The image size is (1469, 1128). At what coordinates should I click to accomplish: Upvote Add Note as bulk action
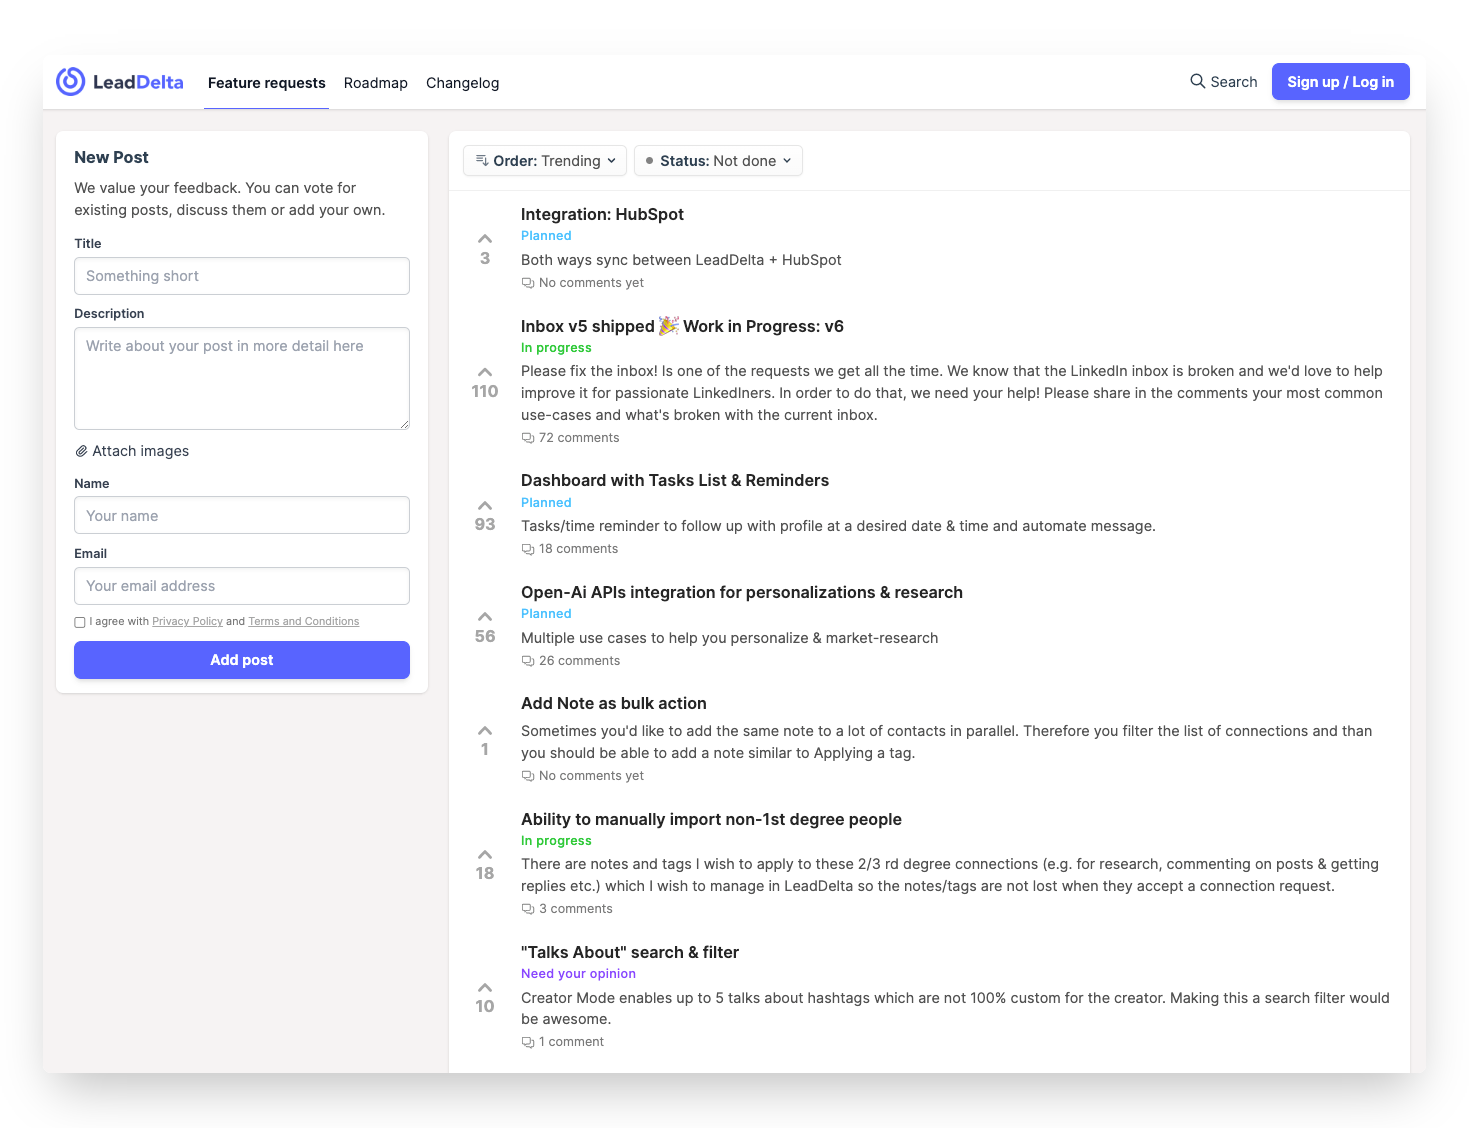point(485,730)
